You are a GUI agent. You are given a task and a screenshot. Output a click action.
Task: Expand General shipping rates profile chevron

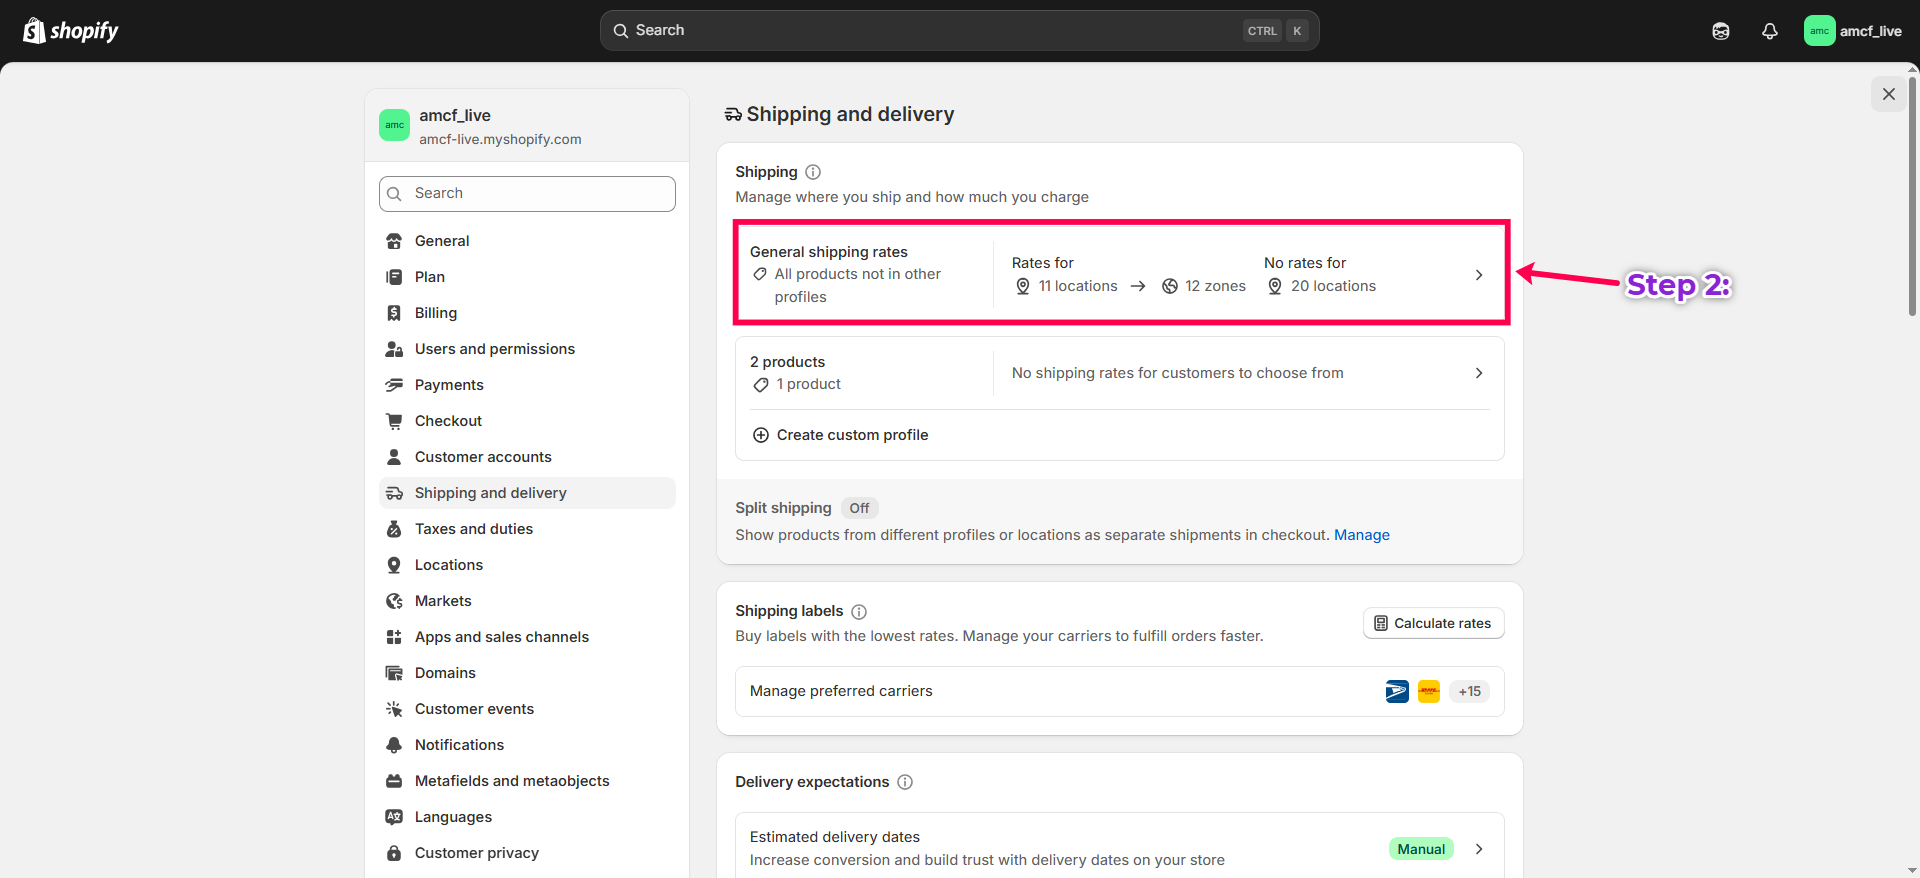point(1479,275)
